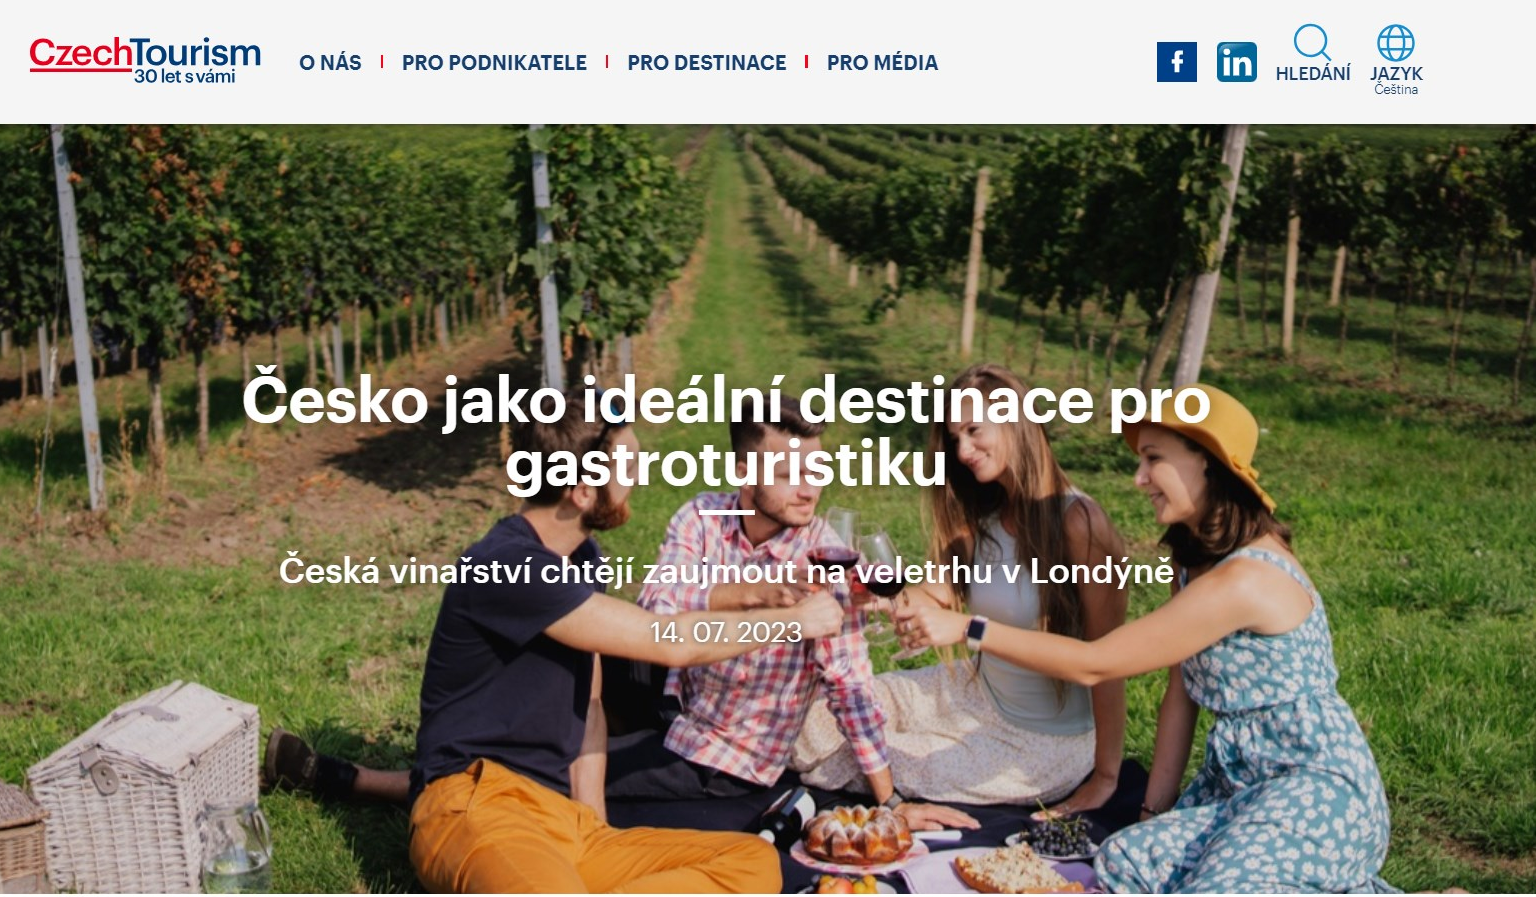The height and width of the screenshot is (897, 1536).
Task: Click the globe language icon
Action: (x=1396, y=43)
